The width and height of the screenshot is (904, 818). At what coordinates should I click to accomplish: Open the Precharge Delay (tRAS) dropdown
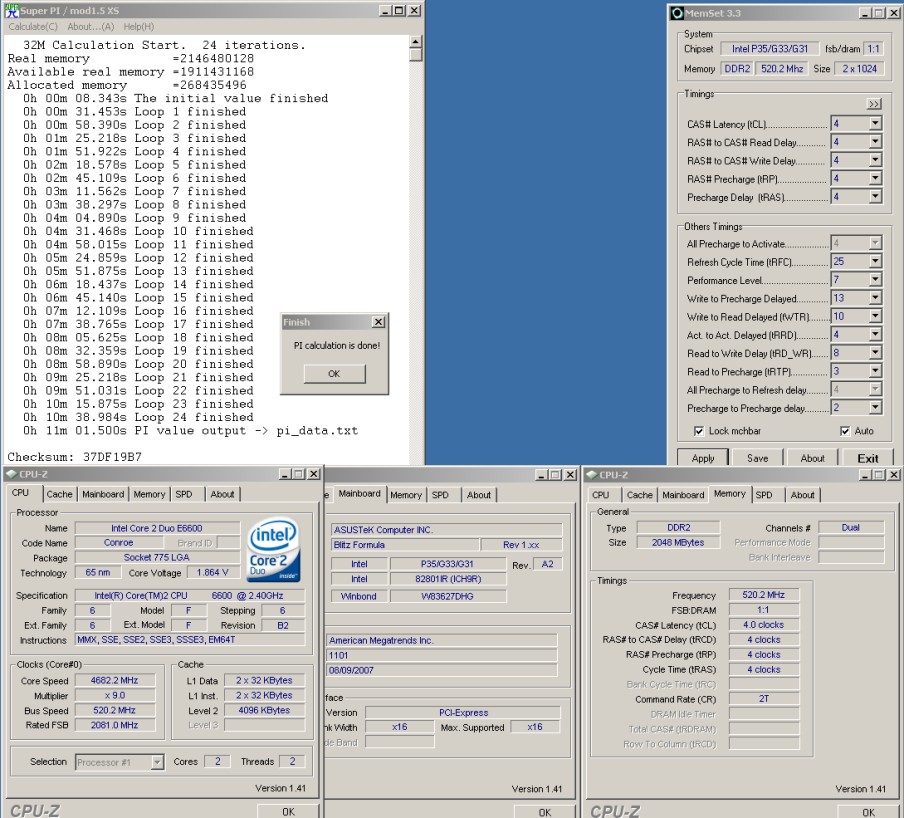pyautogui.click(x=875, y=197)
